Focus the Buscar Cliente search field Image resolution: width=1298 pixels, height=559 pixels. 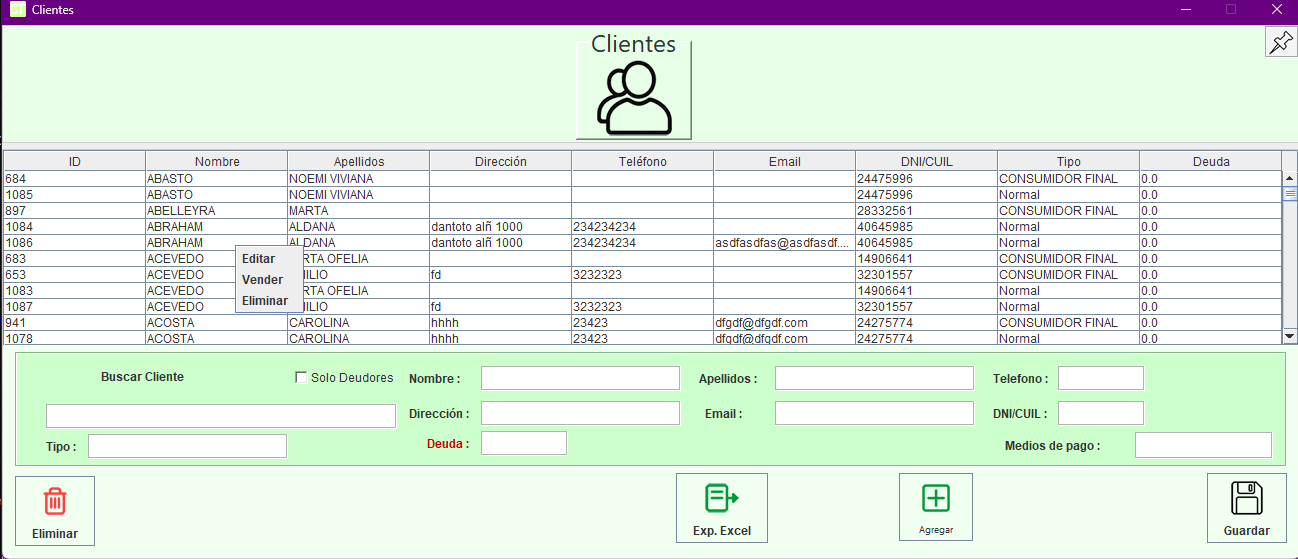pos(221,416)
